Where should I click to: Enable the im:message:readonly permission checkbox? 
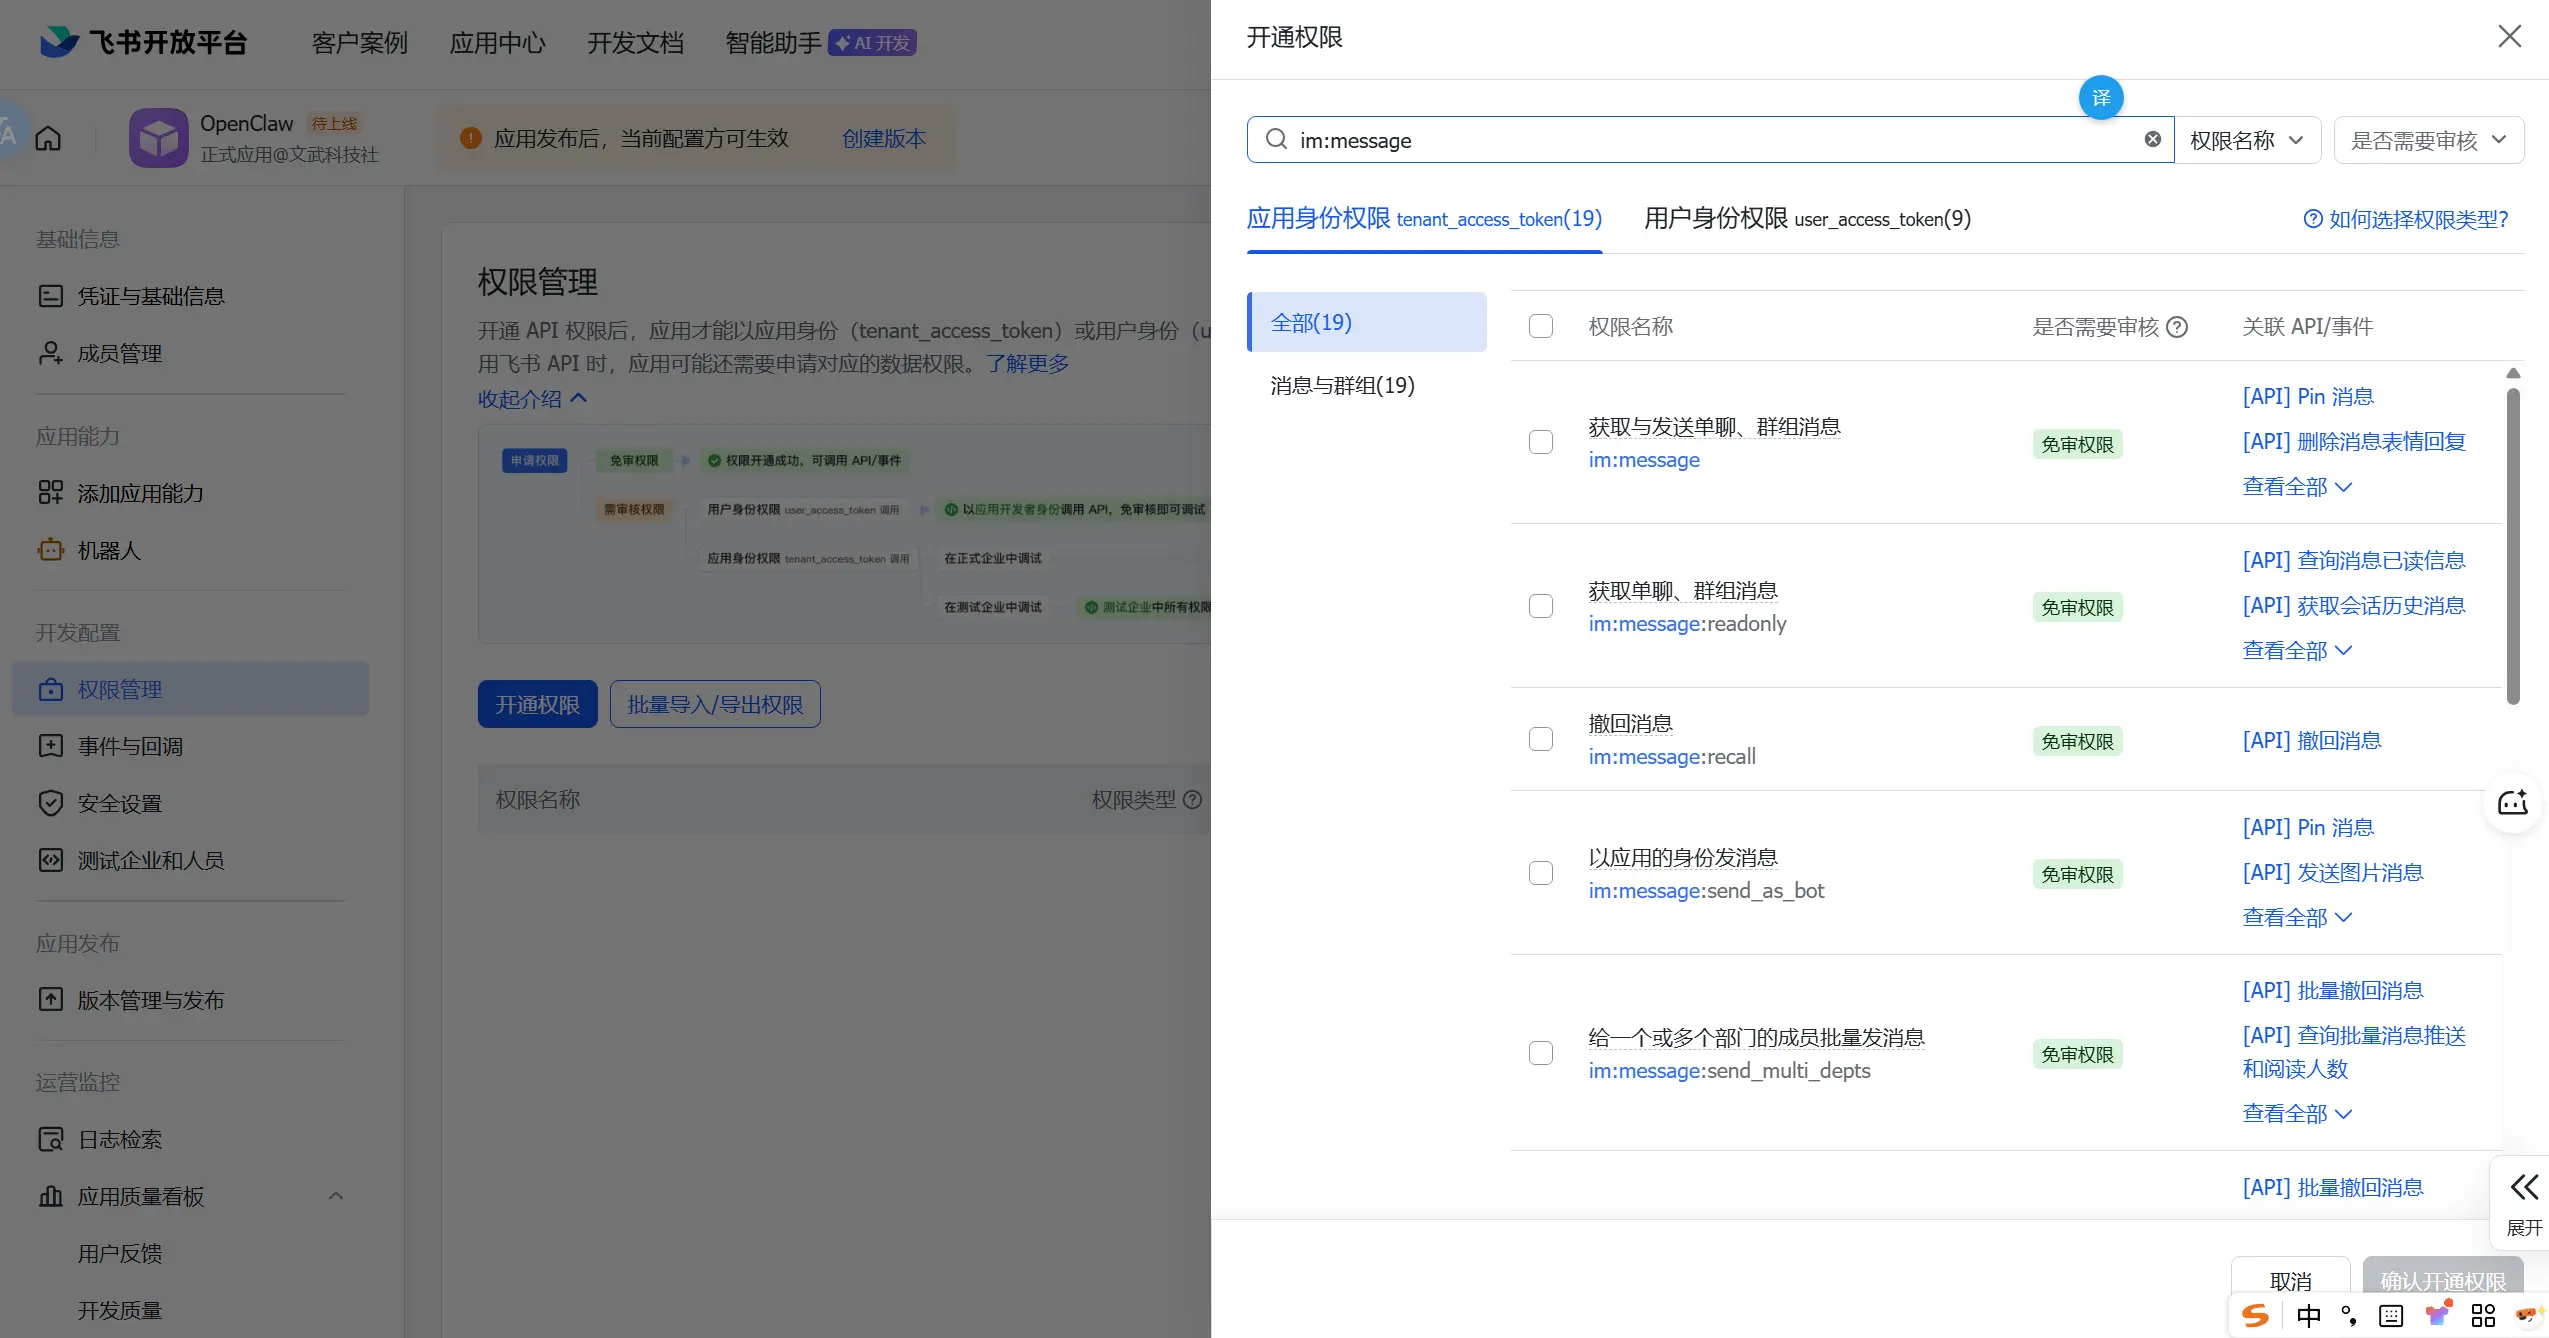[1540, 606]
